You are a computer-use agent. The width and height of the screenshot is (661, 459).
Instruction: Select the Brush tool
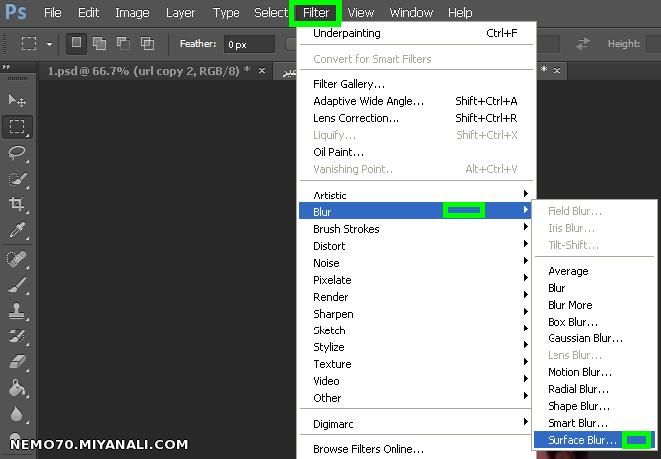pos(17,285)
